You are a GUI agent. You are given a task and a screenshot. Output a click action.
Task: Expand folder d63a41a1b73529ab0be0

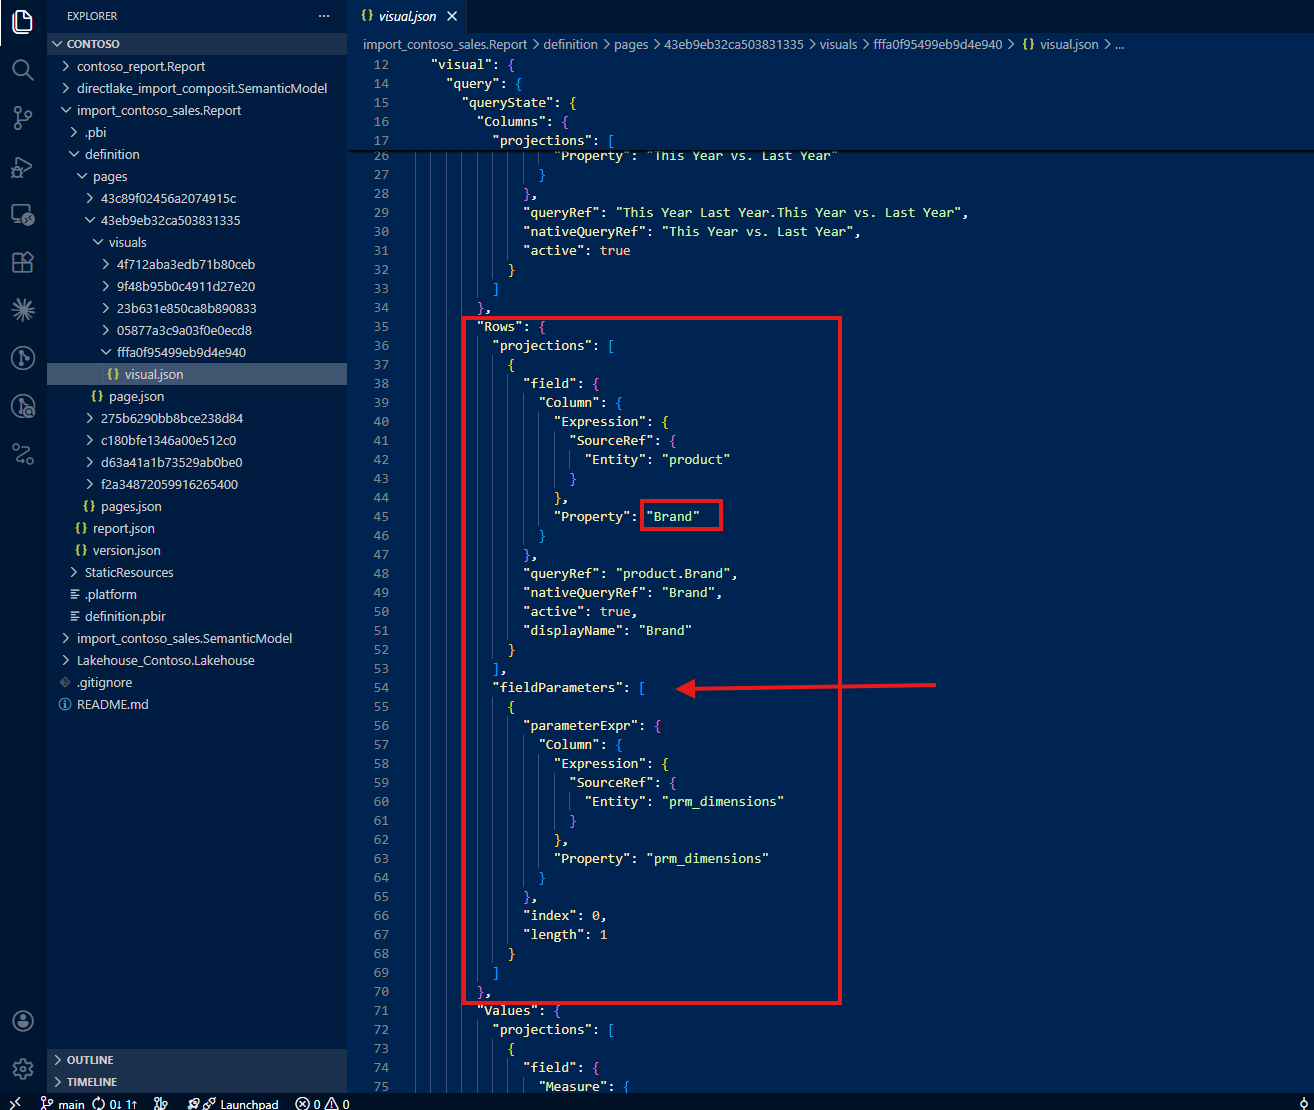click(197, 462)
